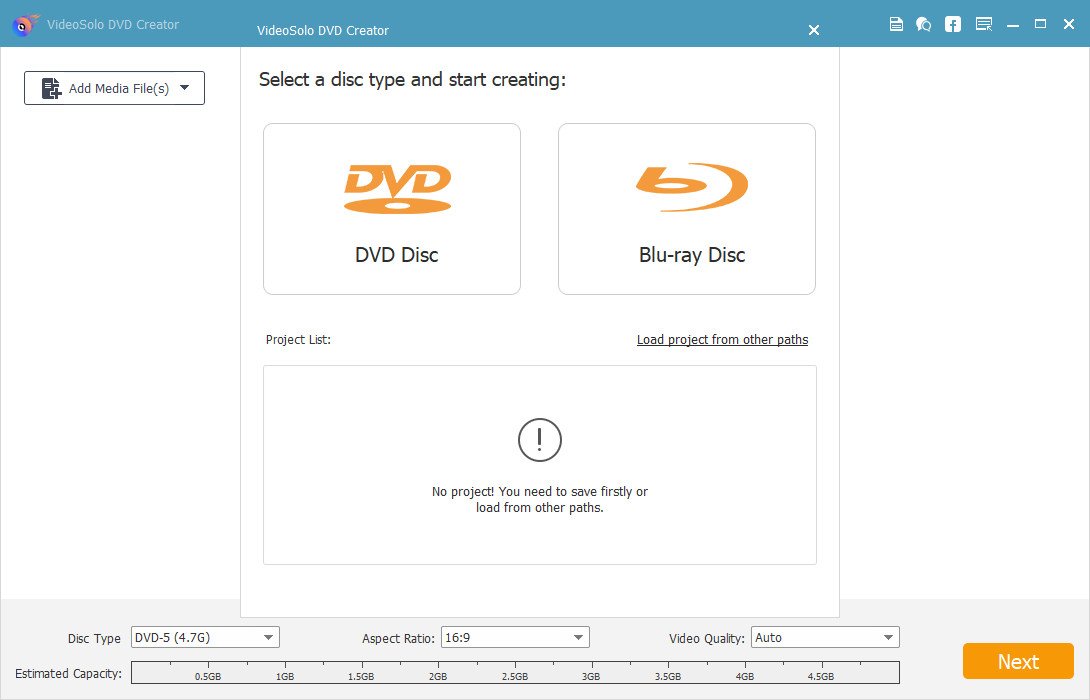Image resolution: width=1090 pixels, height=700 pixels.
Task: Close the main VideoSolo window
Action: [x=1069, y=24]
